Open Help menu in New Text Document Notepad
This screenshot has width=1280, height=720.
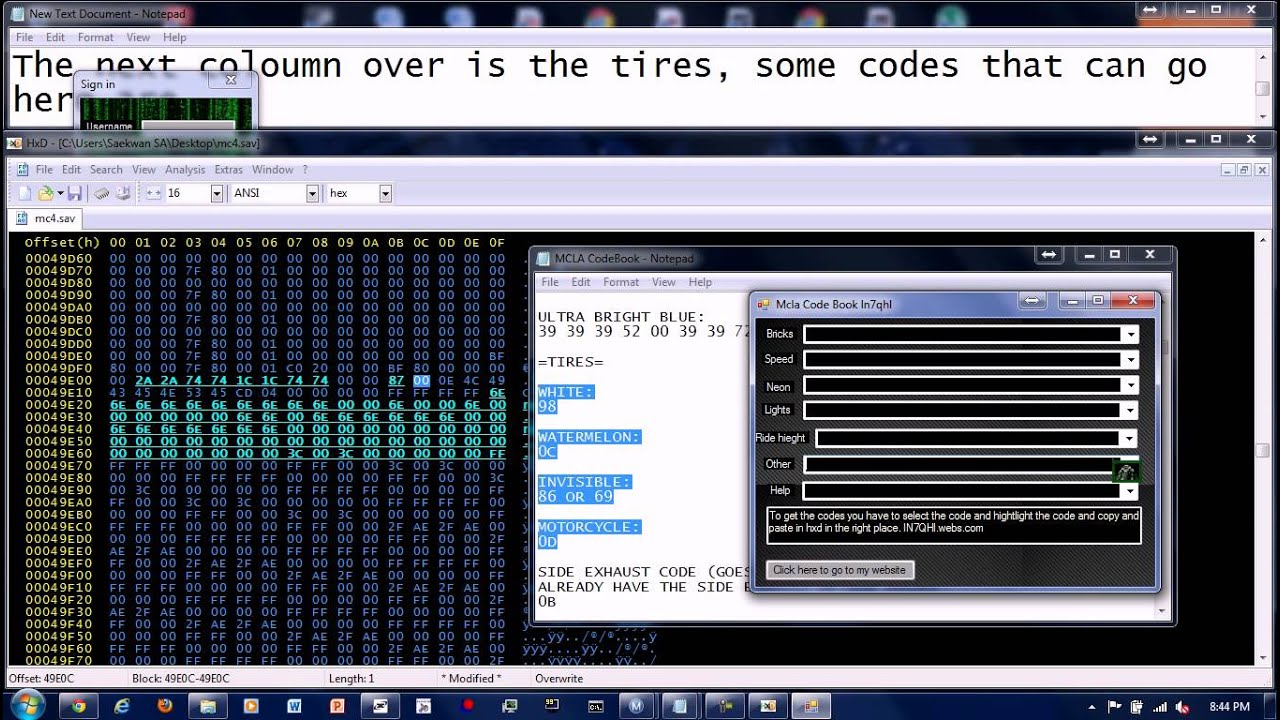(175, 37)
